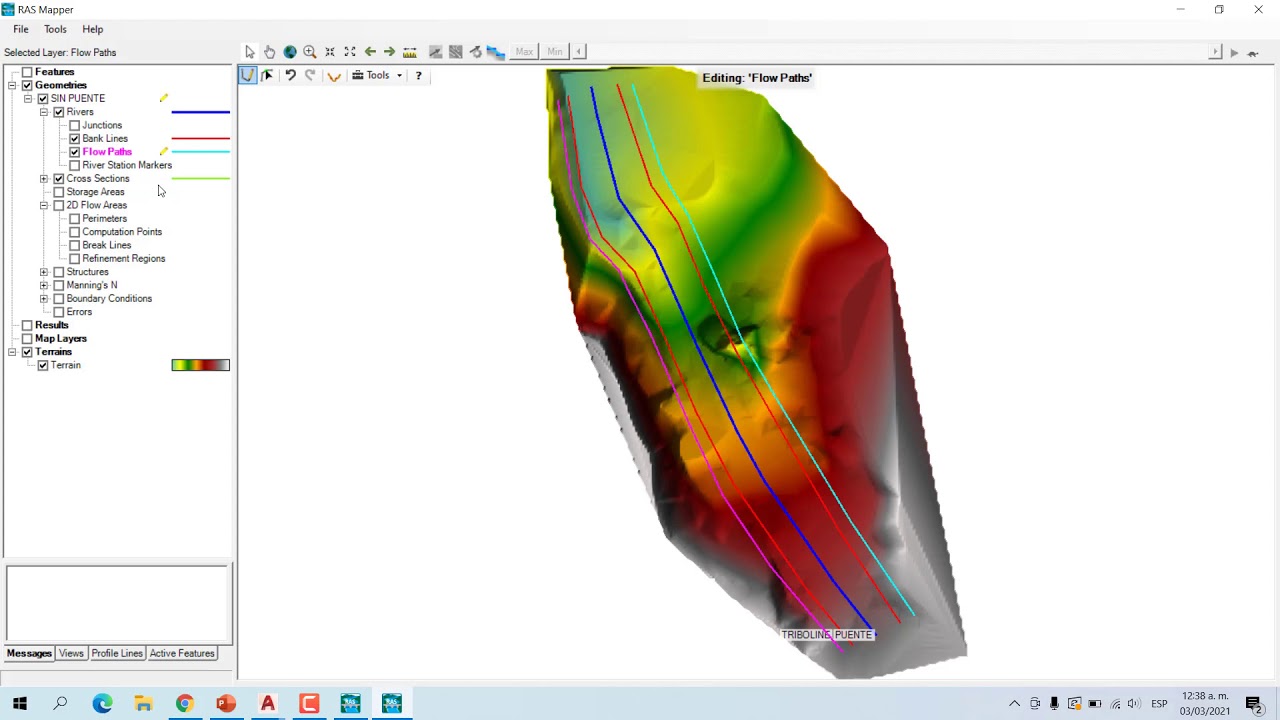Uncheck the Flow Paths checkbox

(75, 152)
